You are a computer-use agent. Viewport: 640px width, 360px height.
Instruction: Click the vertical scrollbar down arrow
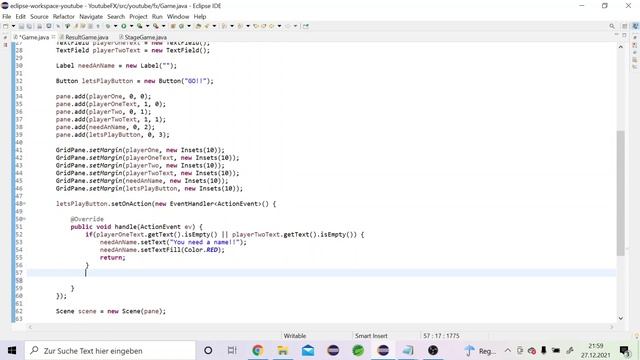(x=621, y=318)
